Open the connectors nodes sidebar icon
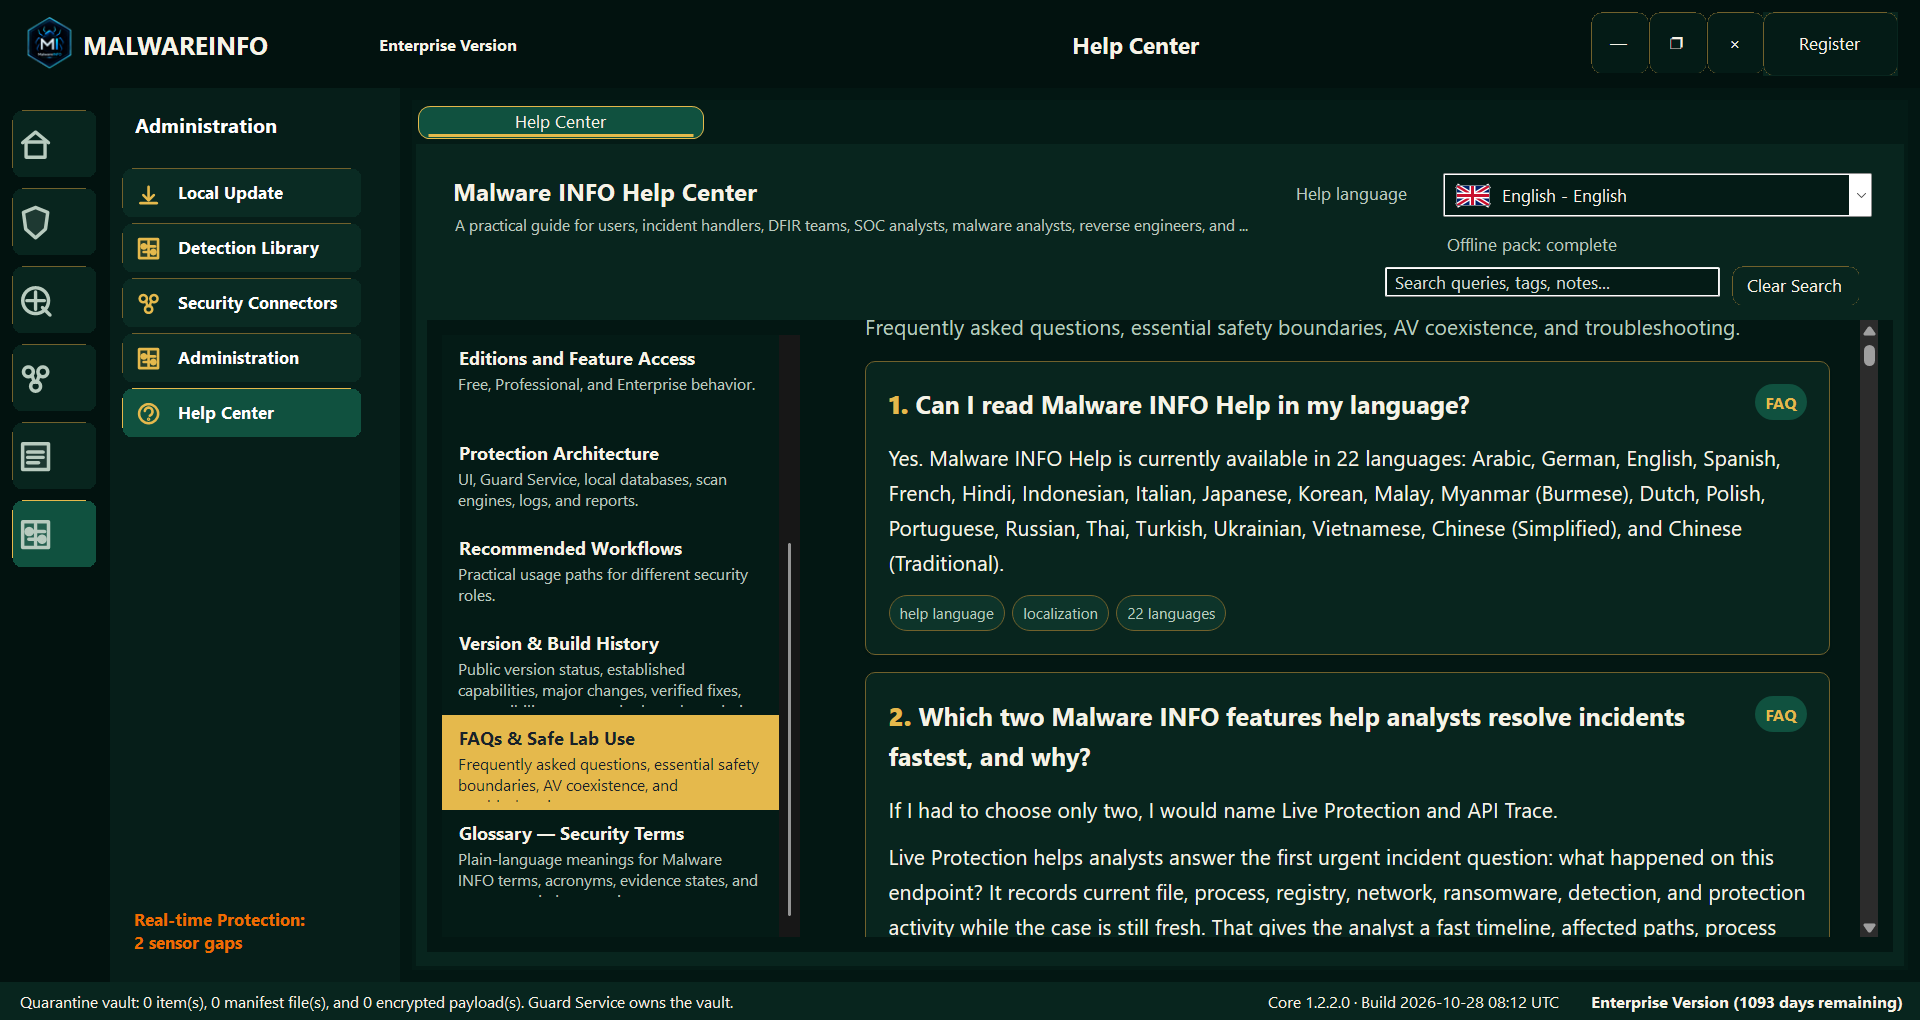The image size is (1920, 1020). click(54, 379)
